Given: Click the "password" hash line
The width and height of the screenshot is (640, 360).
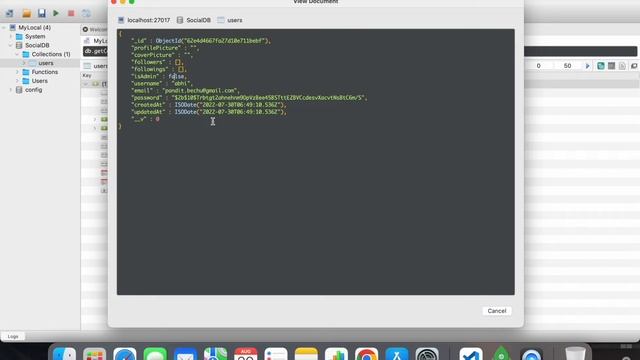Looking at the screenshot, I should (x=249, y=98).
